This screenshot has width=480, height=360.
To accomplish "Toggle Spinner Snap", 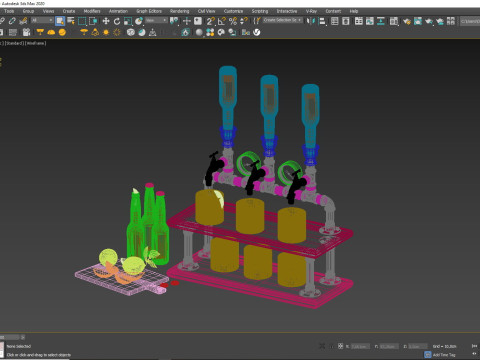I will tap(244, 21).
